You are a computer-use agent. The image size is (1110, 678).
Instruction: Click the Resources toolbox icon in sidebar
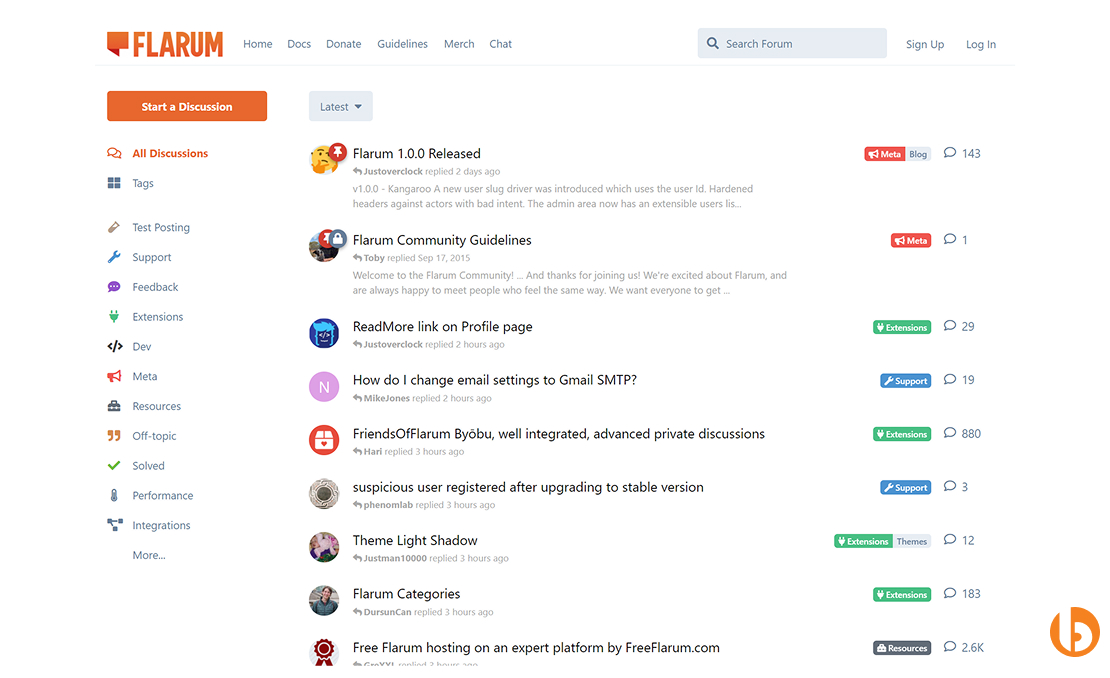114,406
